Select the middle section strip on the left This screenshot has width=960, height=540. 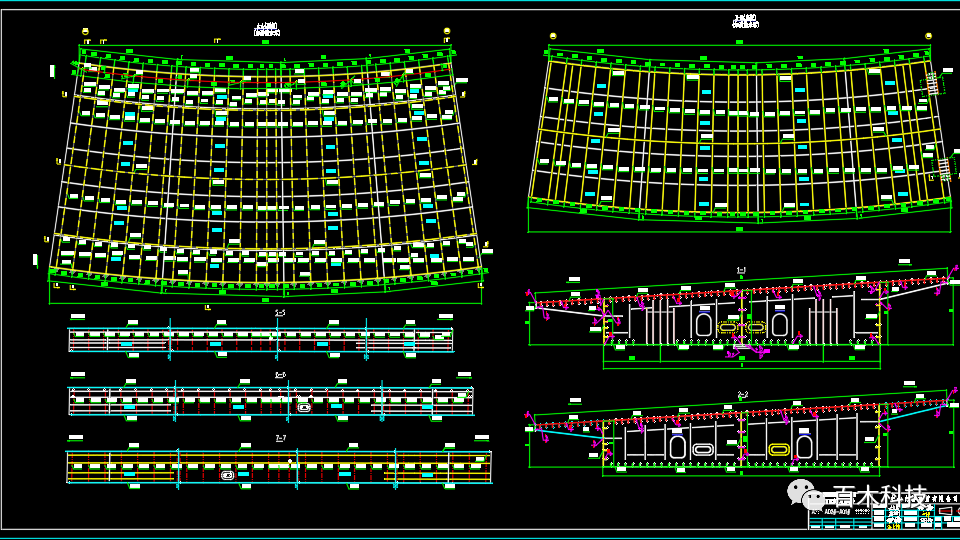click(270, 400)
